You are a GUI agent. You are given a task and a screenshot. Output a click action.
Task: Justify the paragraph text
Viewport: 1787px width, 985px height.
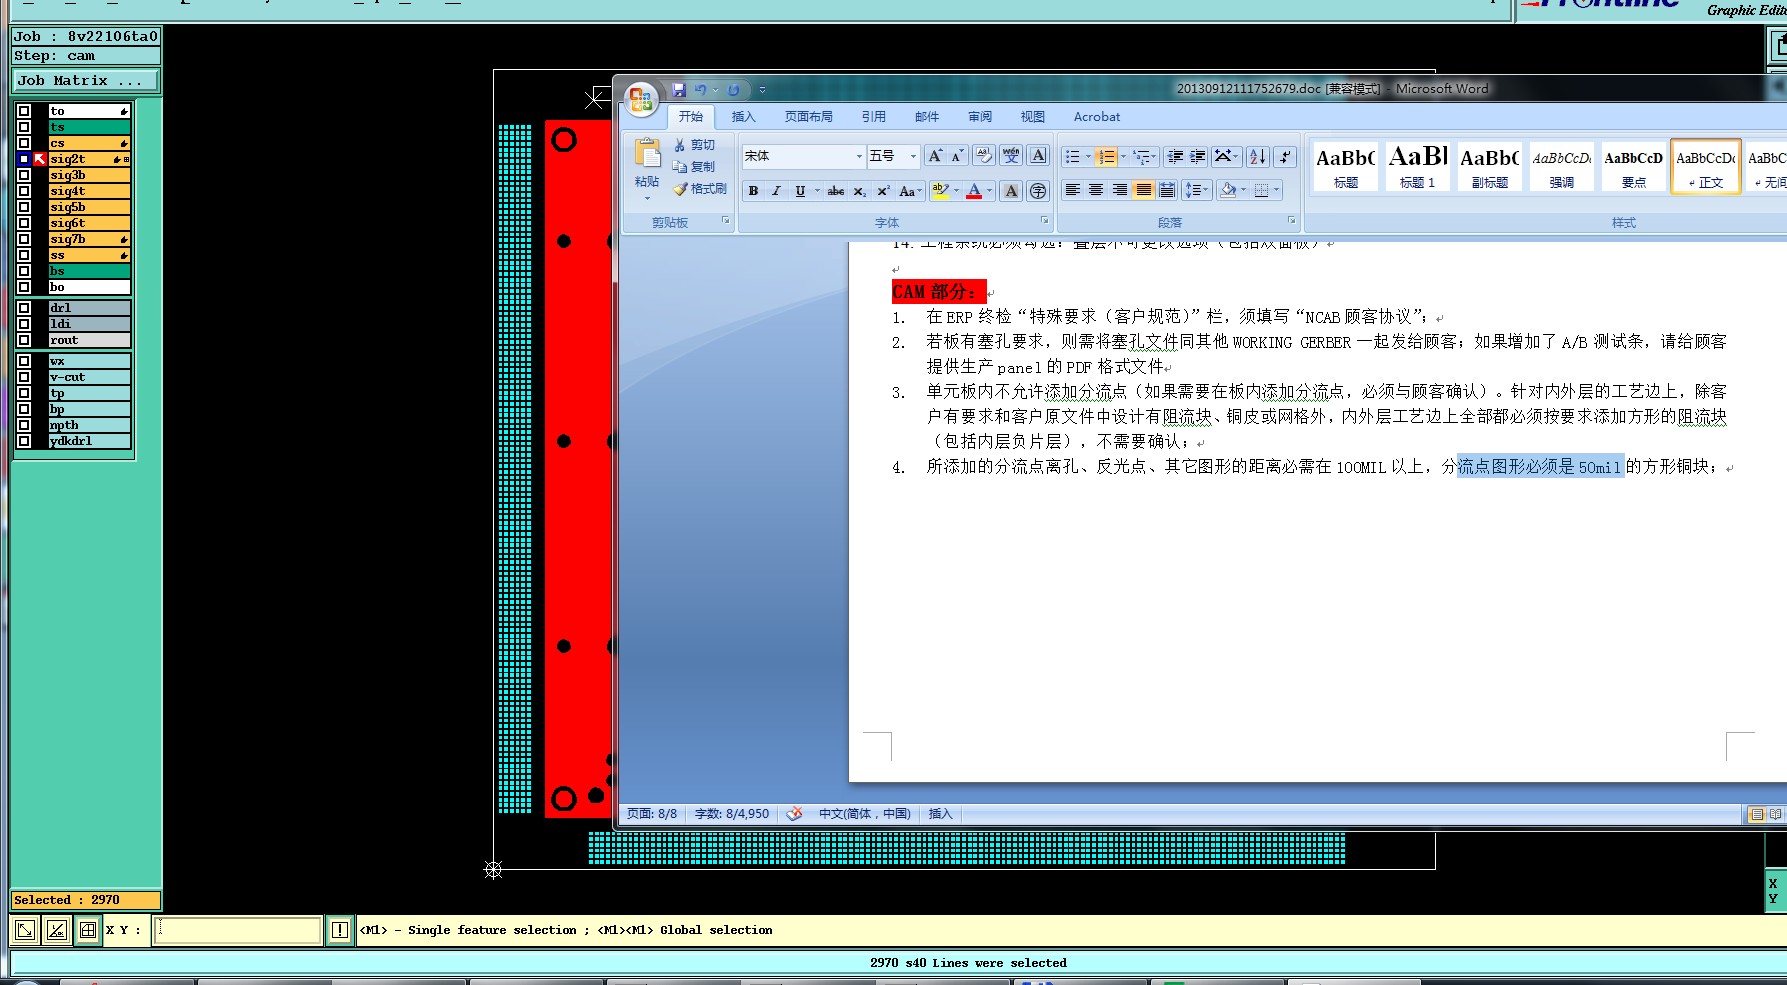click(x=1143, y=190)
